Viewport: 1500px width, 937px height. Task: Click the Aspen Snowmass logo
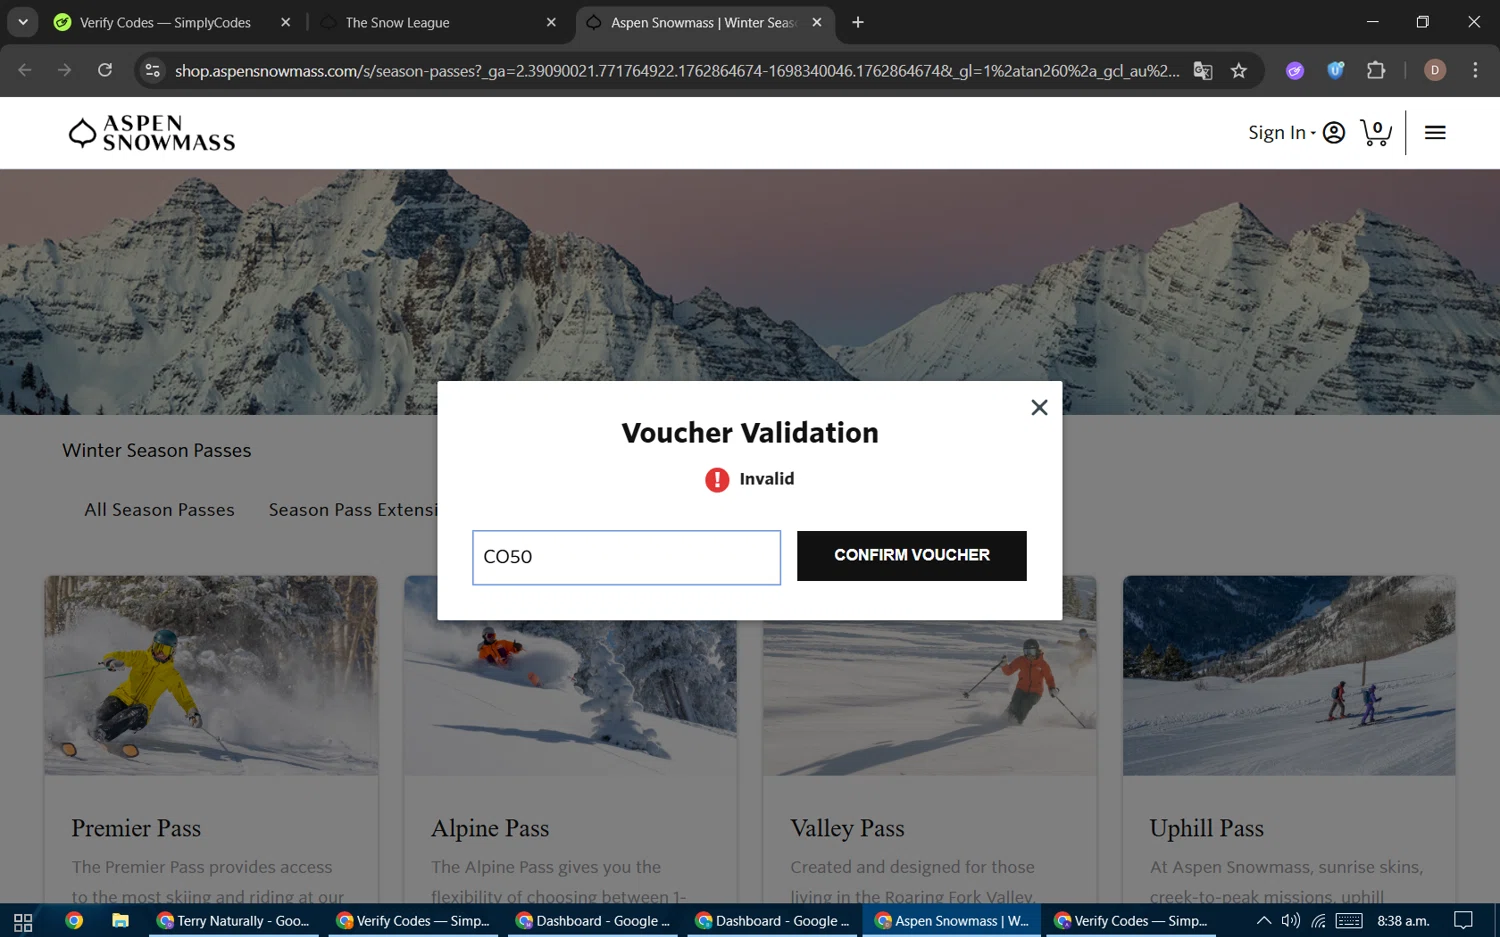coord(152,133)
